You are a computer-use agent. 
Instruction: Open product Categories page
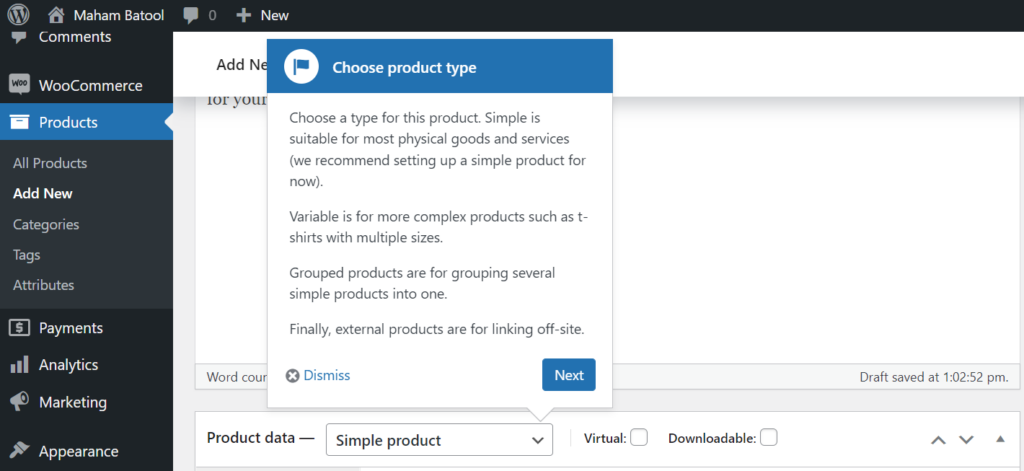(x=46, y=224)
